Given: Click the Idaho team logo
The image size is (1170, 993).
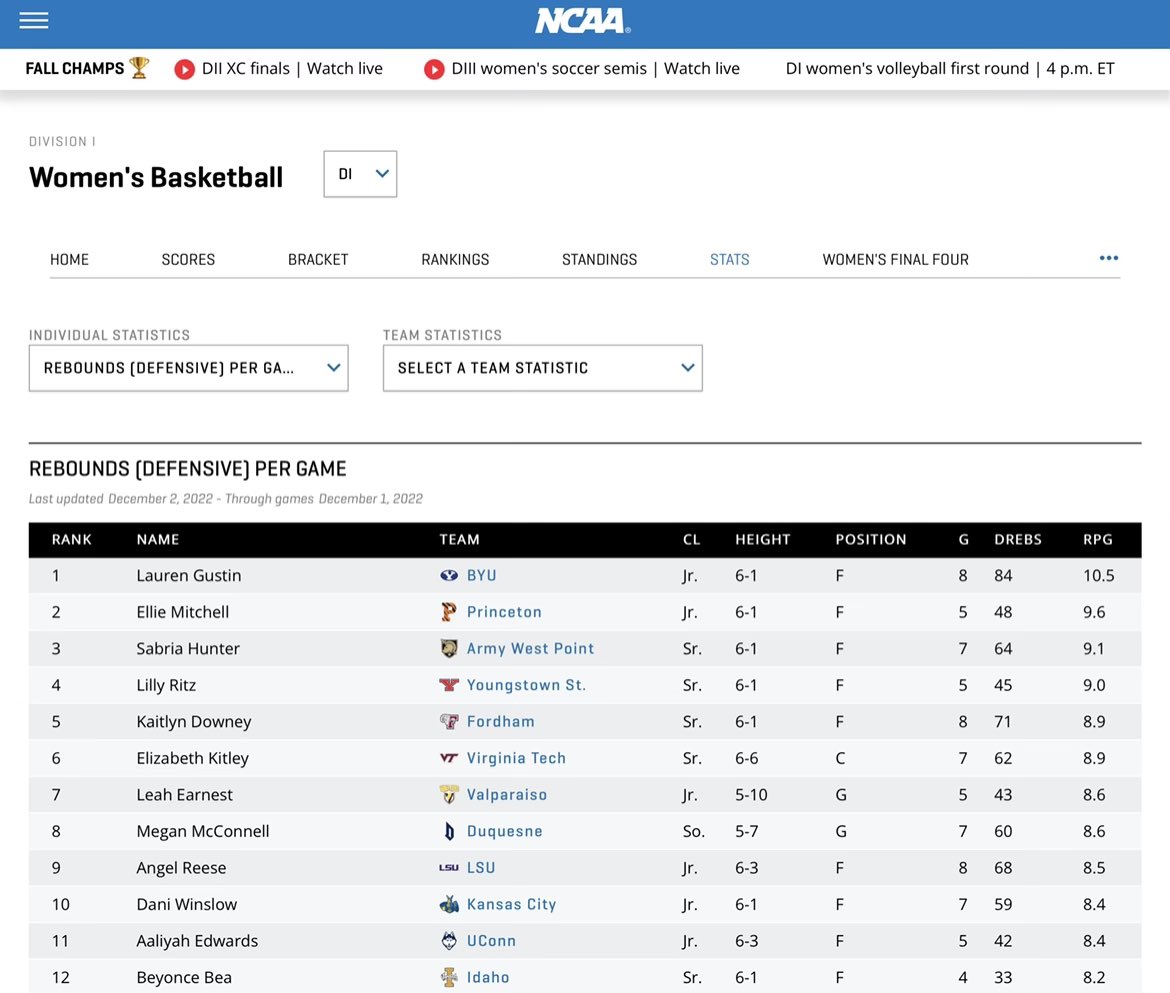Looking at the screenshot, I should tap(448, 977).
